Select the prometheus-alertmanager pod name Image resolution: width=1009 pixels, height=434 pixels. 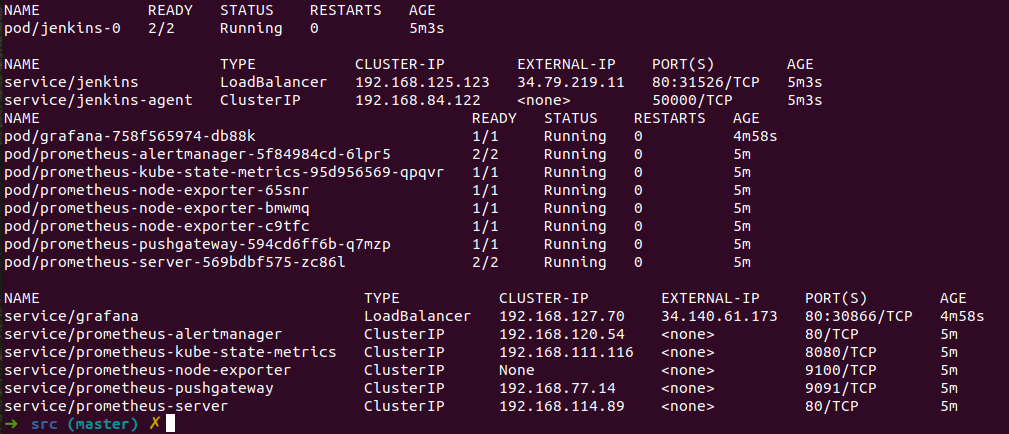197,154
